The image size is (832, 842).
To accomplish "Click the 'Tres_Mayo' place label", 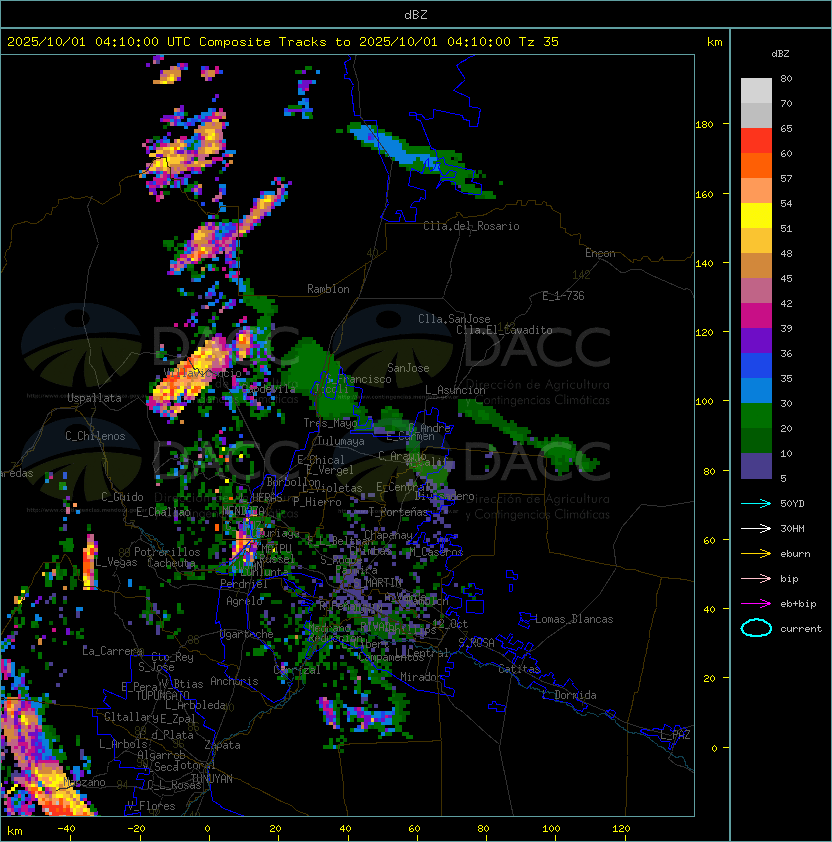I will (x=330, y=423).
